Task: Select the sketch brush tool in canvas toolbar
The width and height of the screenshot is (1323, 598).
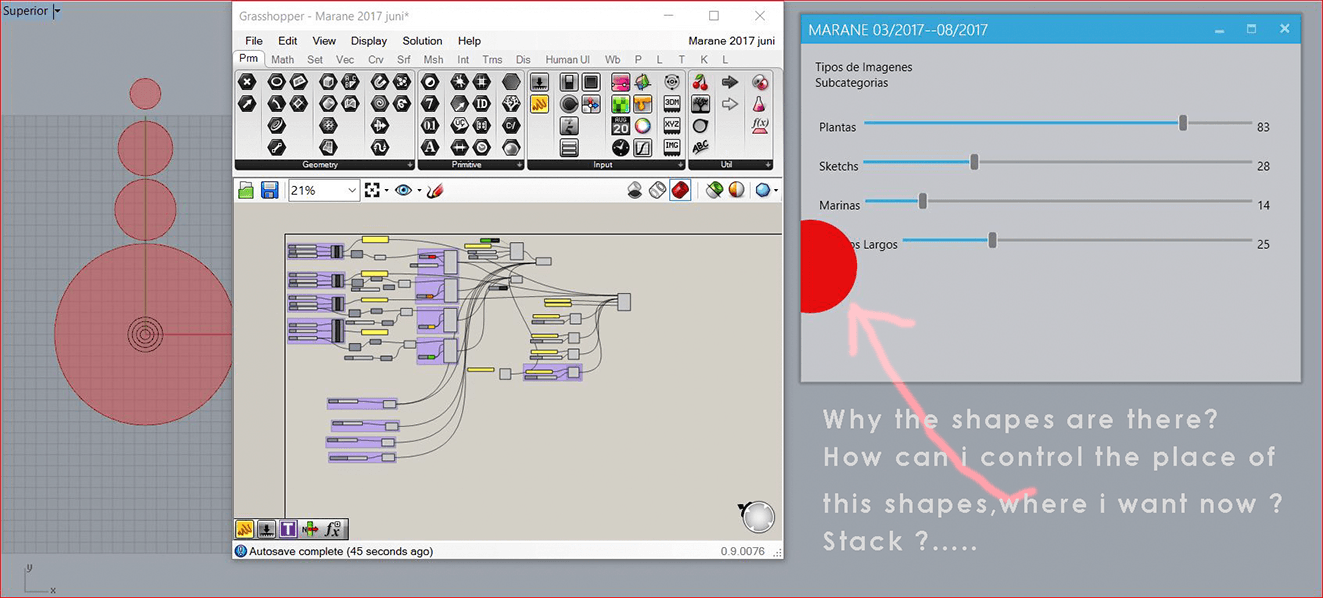Action: 435,190
